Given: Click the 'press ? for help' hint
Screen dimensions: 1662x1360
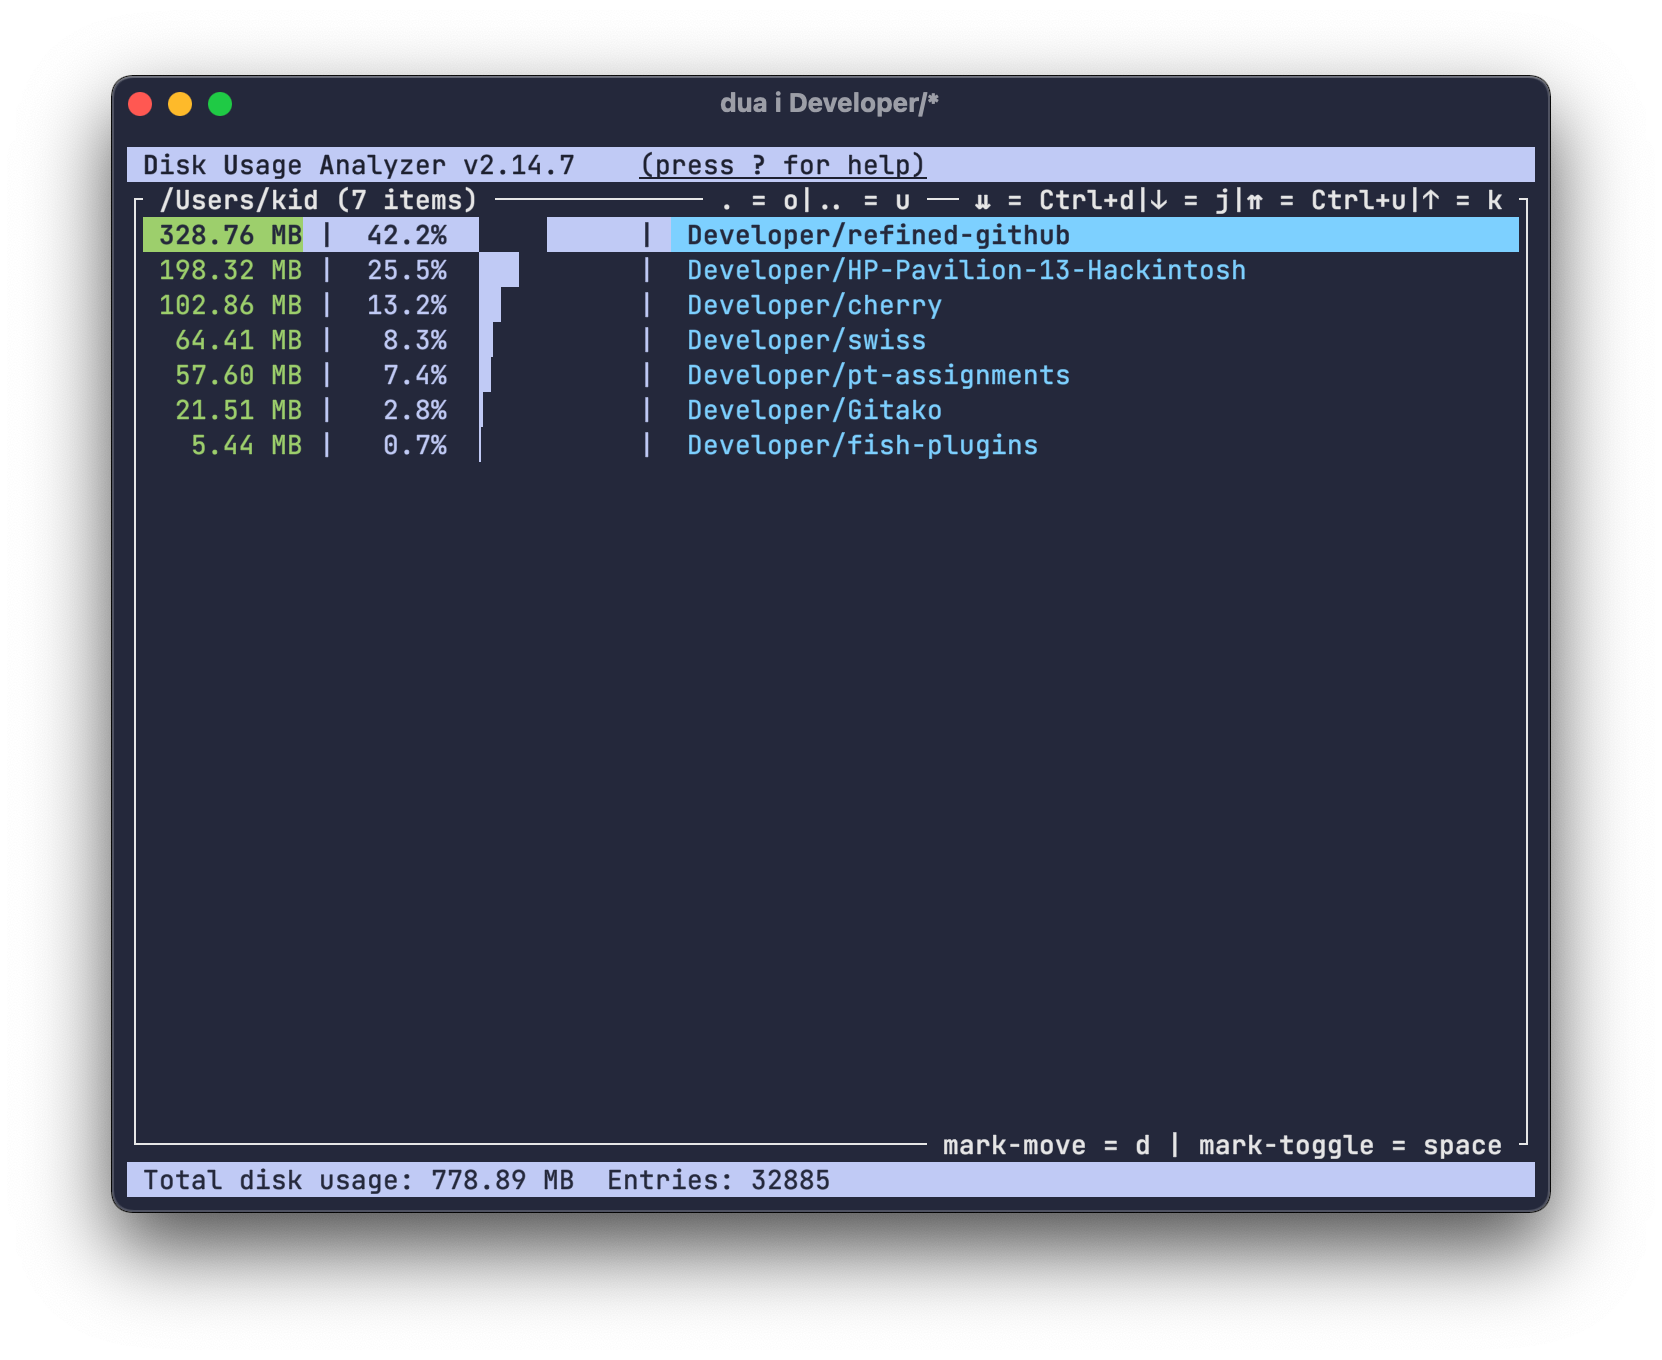Looking at the screenshot, I should click(x=783, y=165).
